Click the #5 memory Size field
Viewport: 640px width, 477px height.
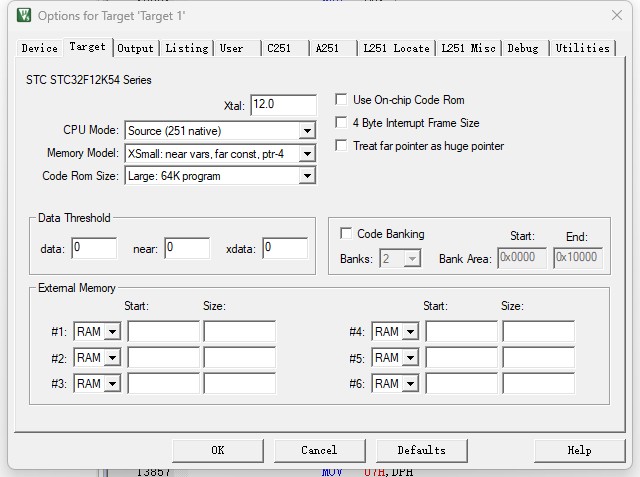click(x=539, y=357)
